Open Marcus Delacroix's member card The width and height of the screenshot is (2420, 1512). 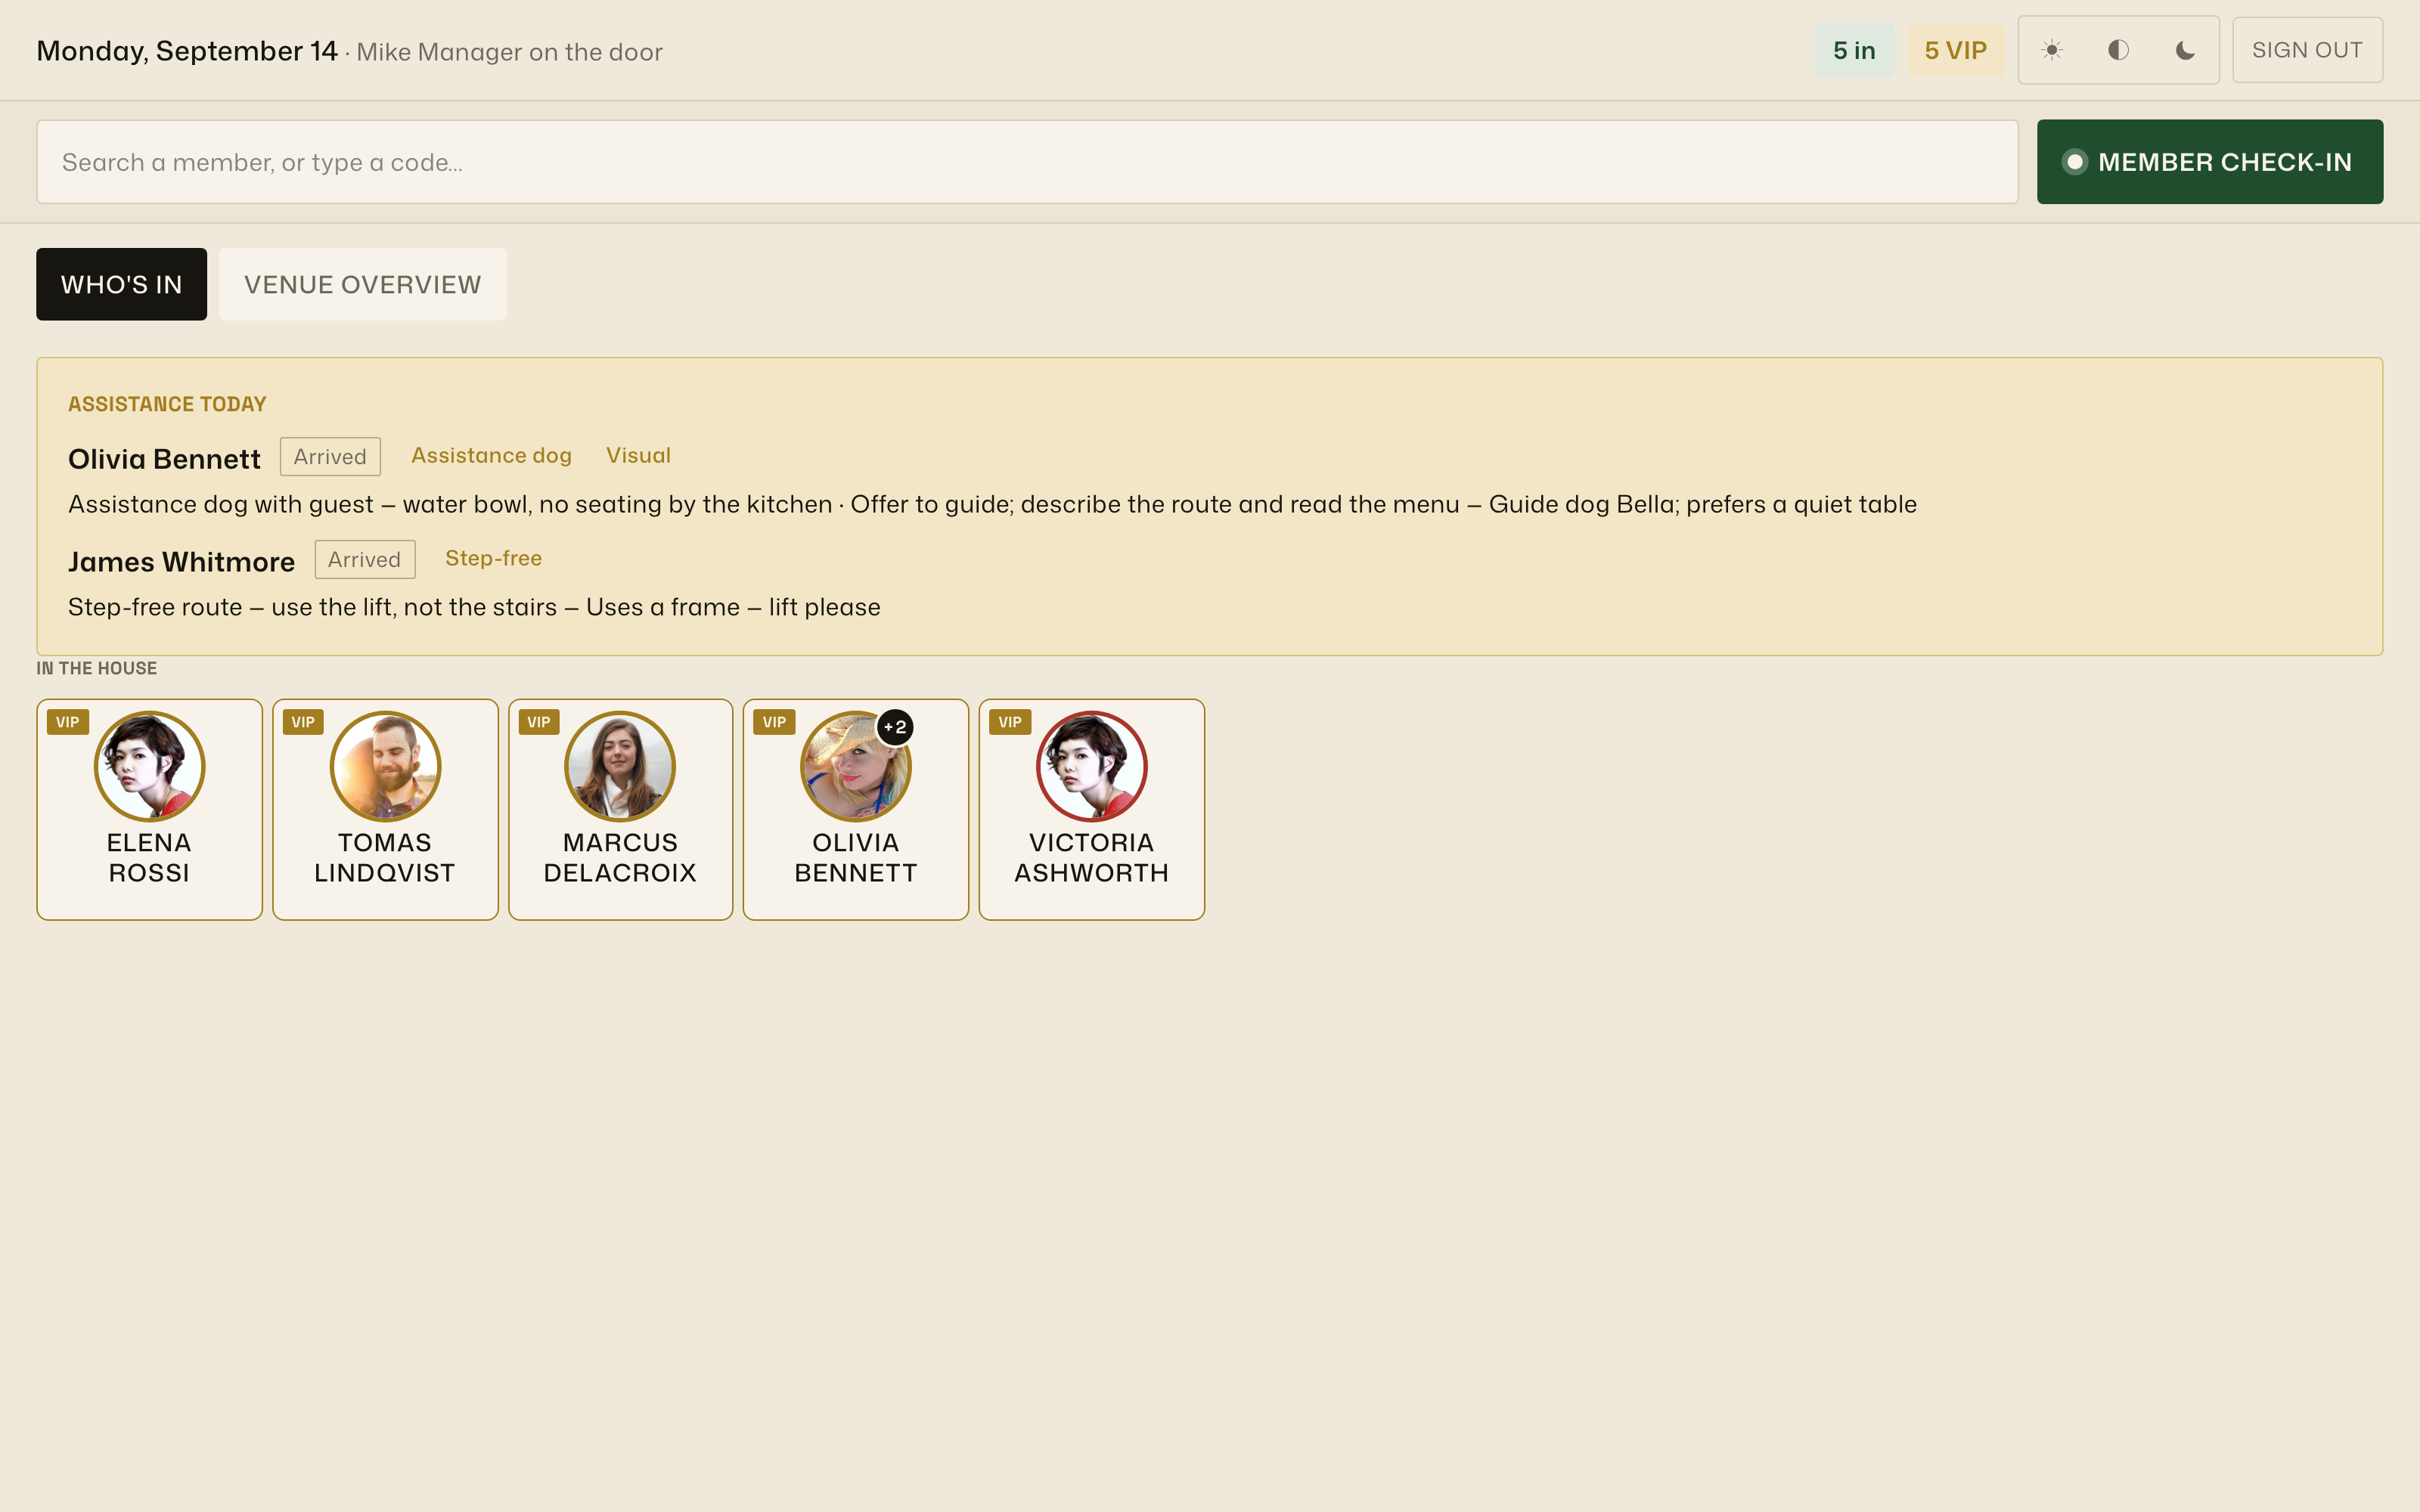coord(620,809)
